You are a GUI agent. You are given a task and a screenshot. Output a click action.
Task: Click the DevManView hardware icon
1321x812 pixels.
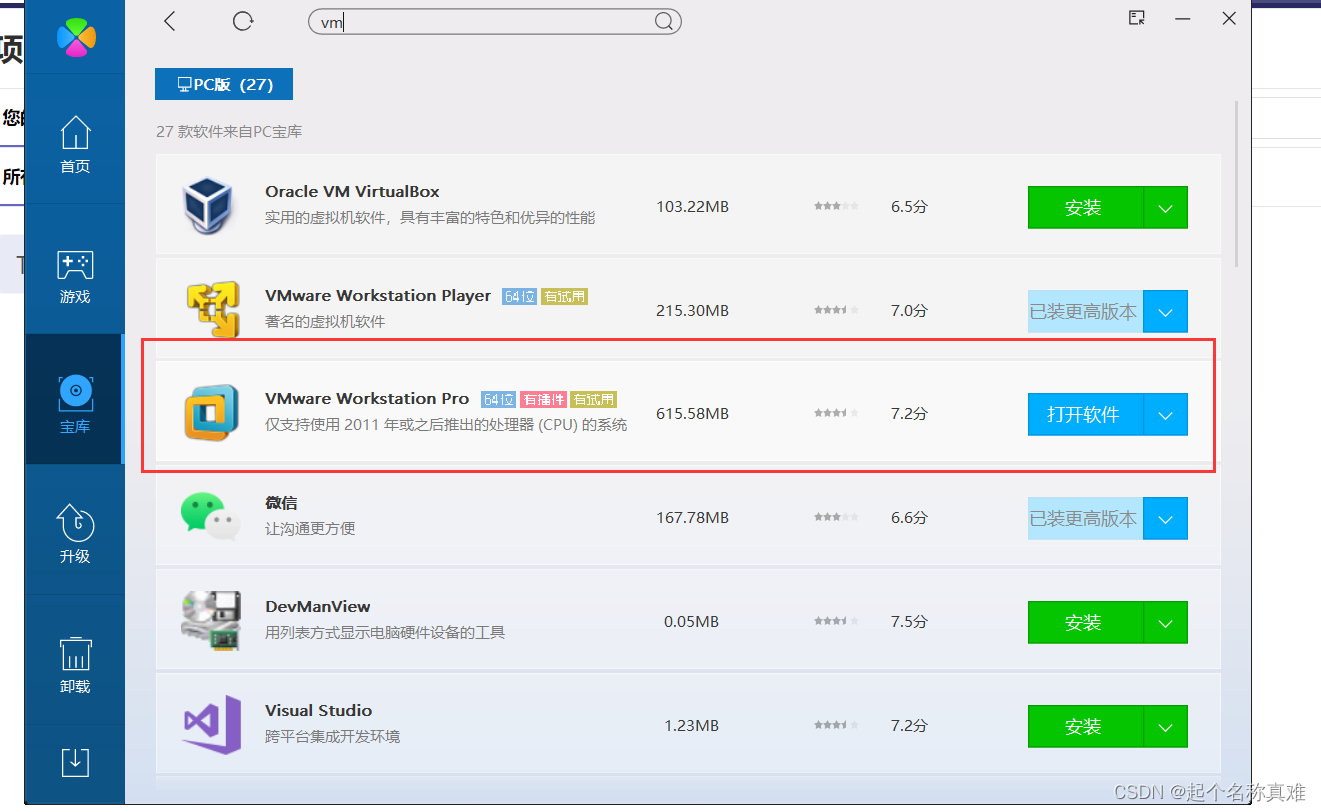[210, 620]
